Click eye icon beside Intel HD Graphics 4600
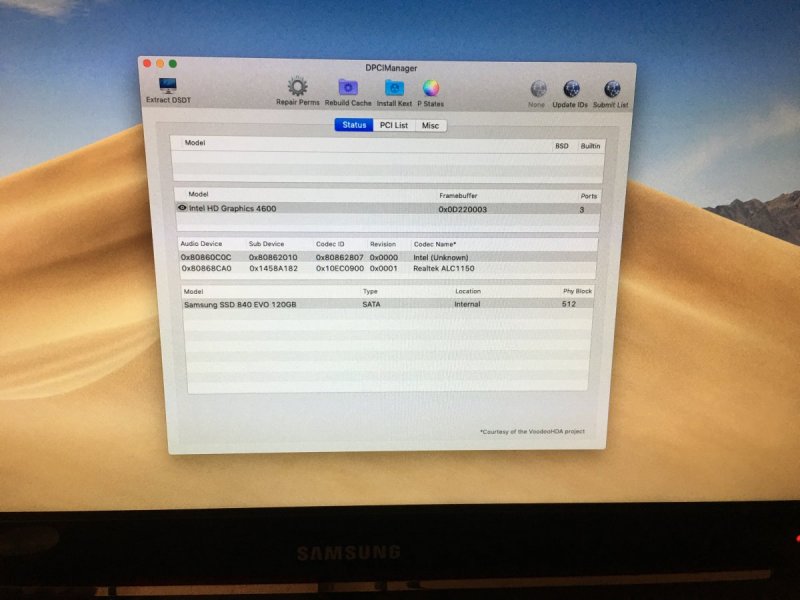 (x=182, y=208)
